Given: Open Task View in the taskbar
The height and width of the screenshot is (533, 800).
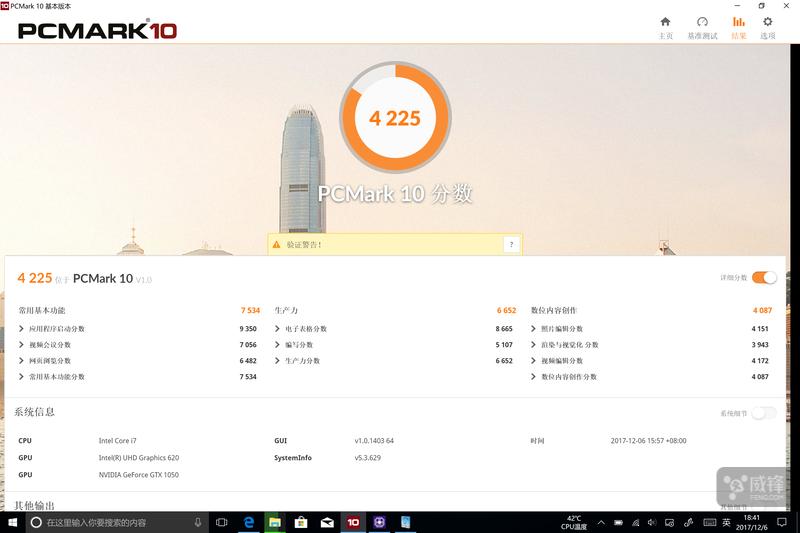Looking at the screenshot, I should pos(221,522).
